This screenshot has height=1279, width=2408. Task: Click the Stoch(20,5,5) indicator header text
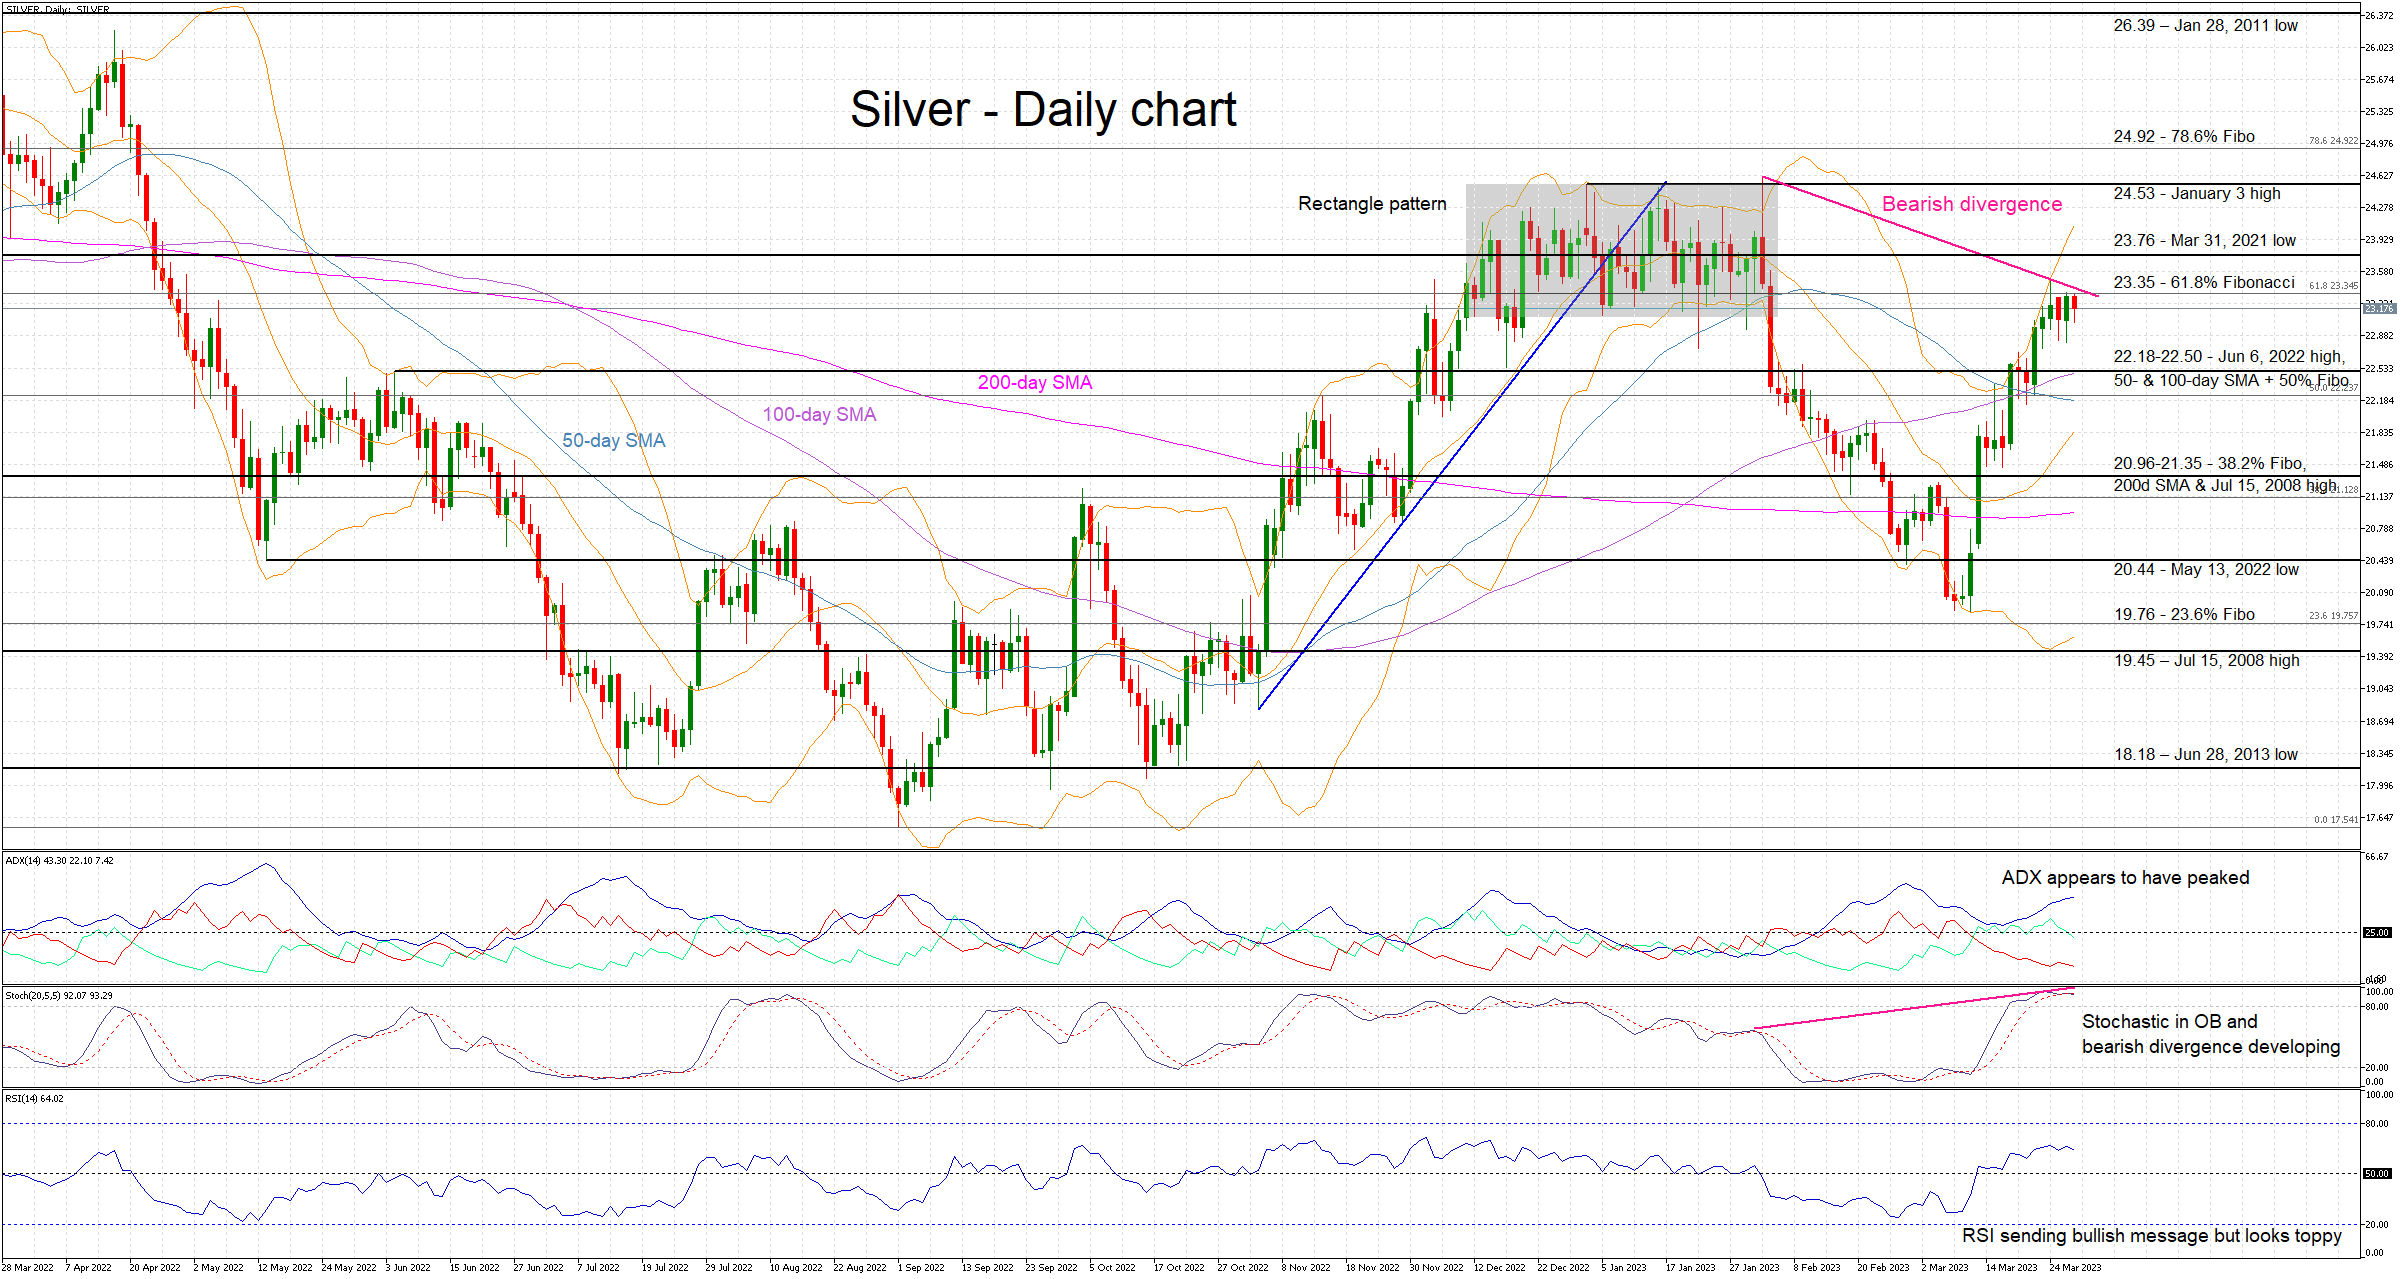[58, 996]
